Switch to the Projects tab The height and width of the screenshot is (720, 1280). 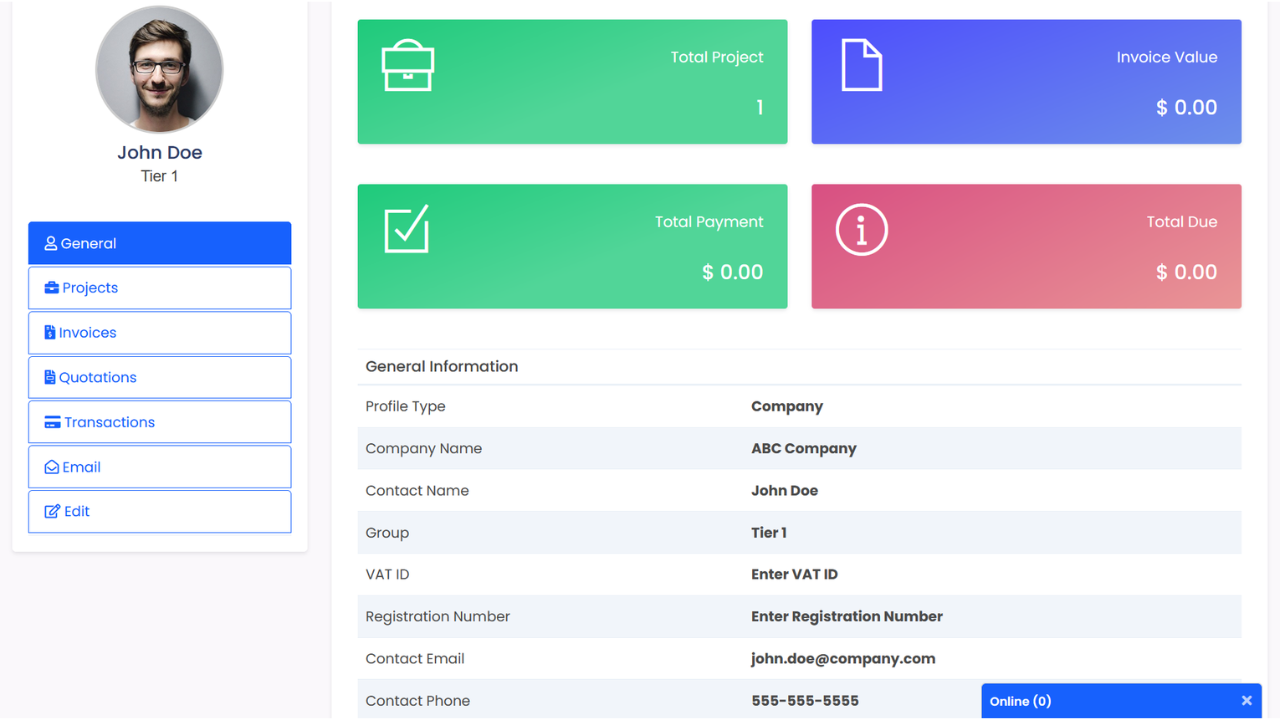coord(160,288)
